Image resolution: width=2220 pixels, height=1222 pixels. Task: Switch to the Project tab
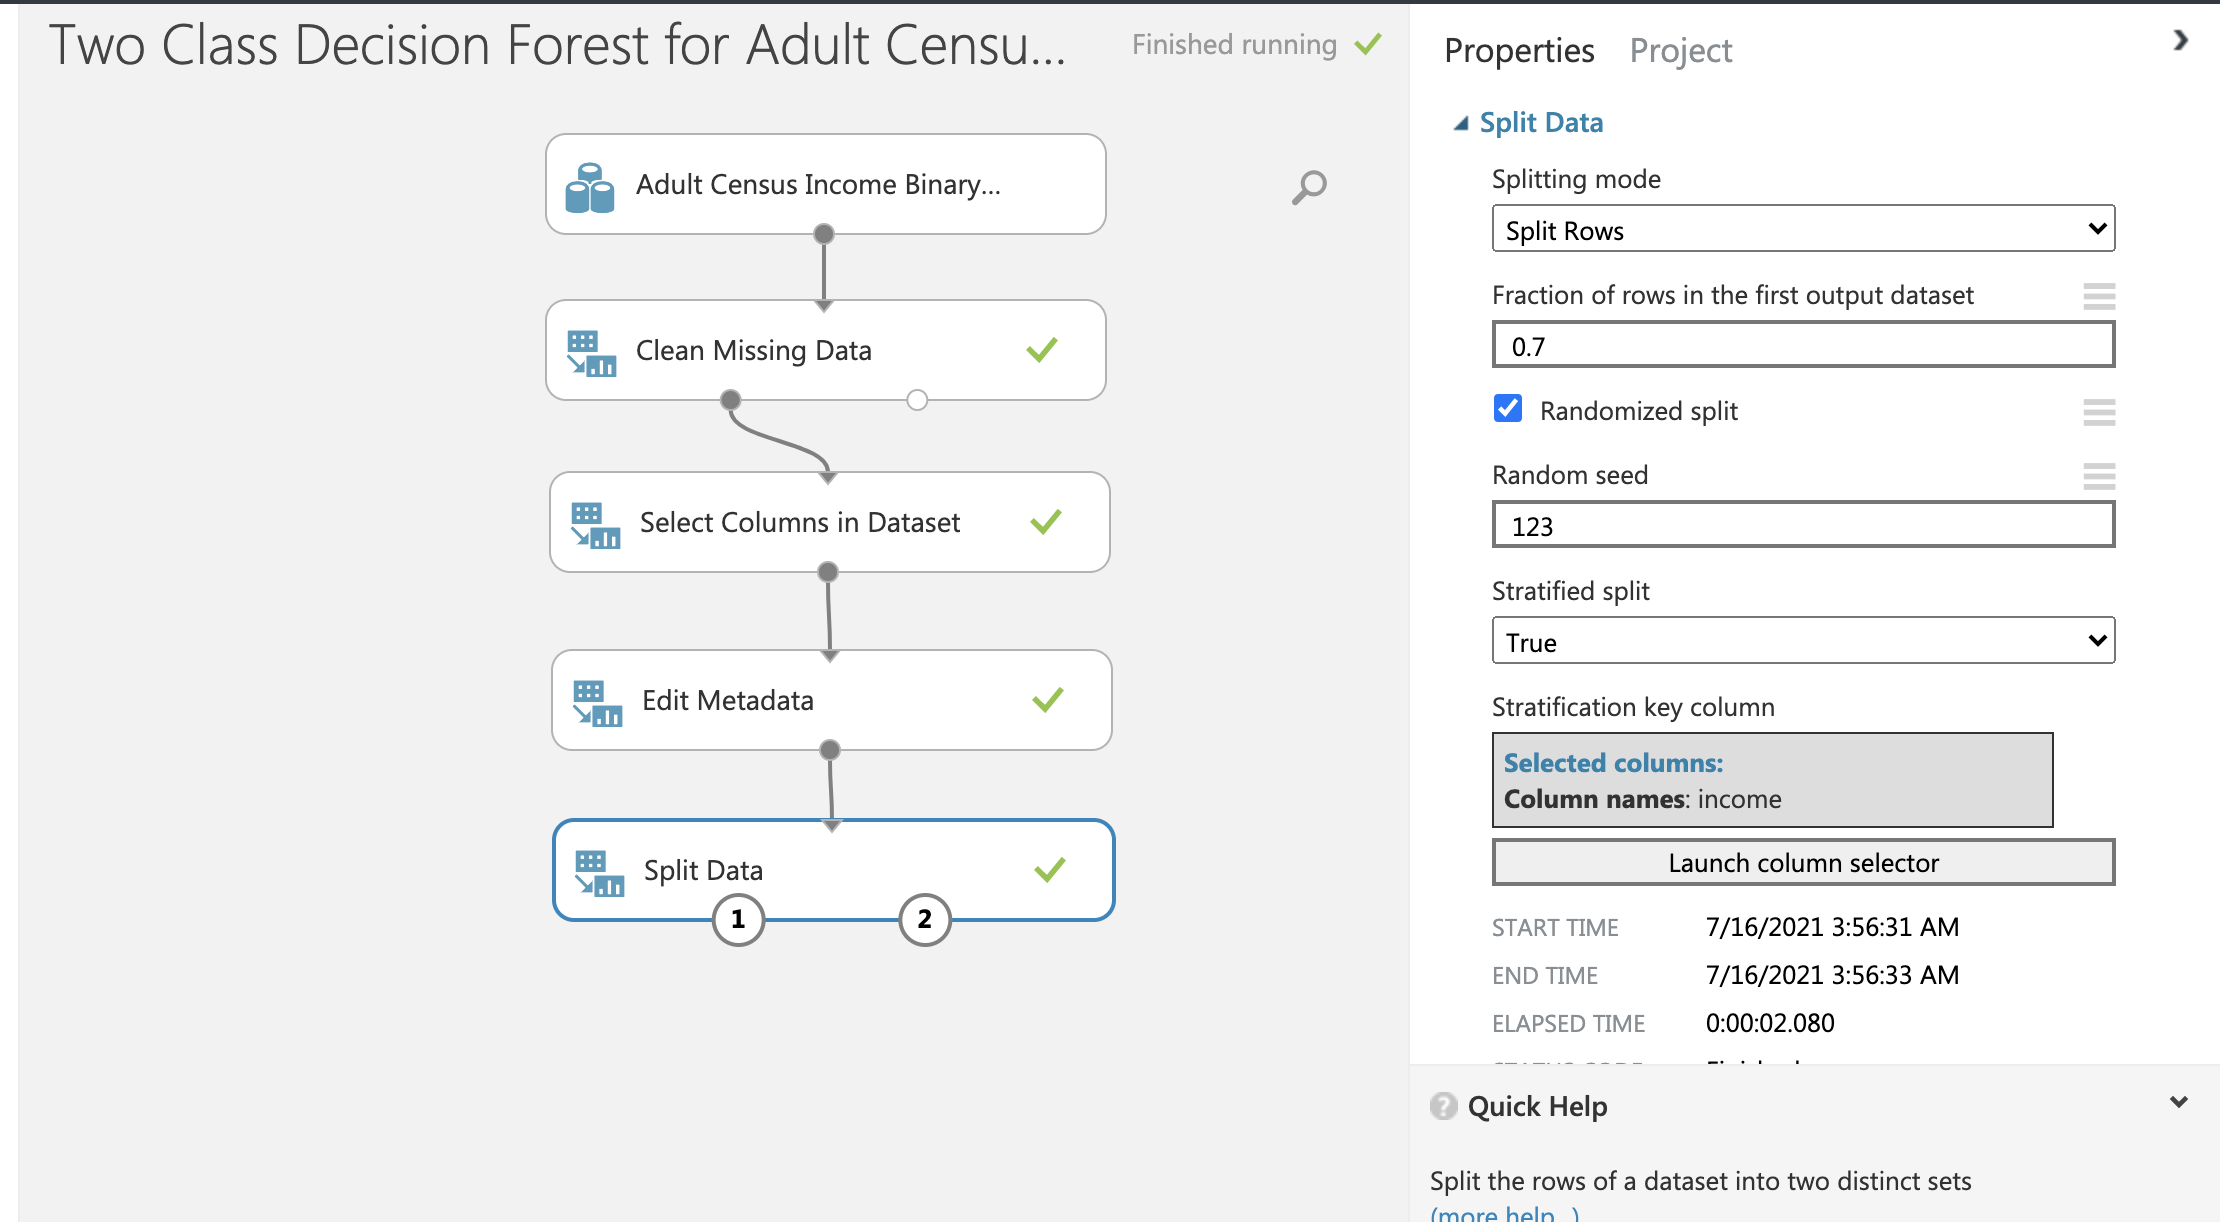click(x=1681, y=50)
